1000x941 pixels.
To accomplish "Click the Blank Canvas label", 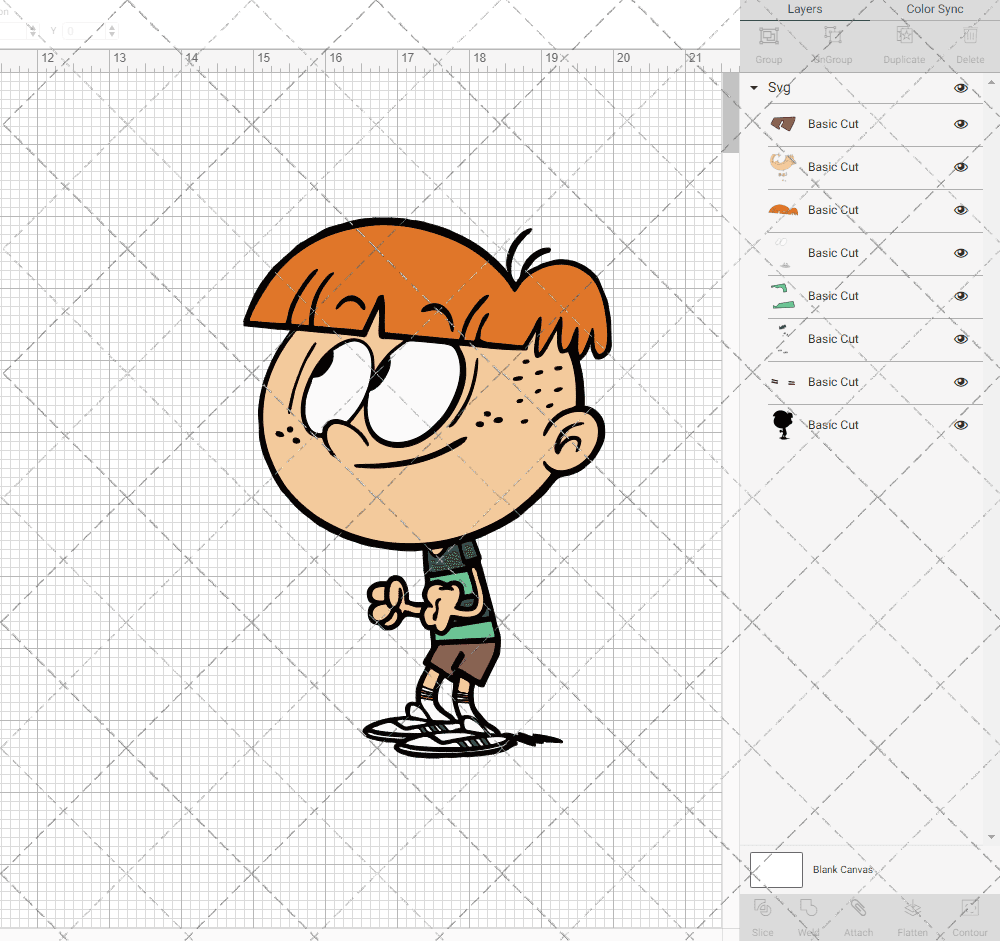I will tap(842, 870).
